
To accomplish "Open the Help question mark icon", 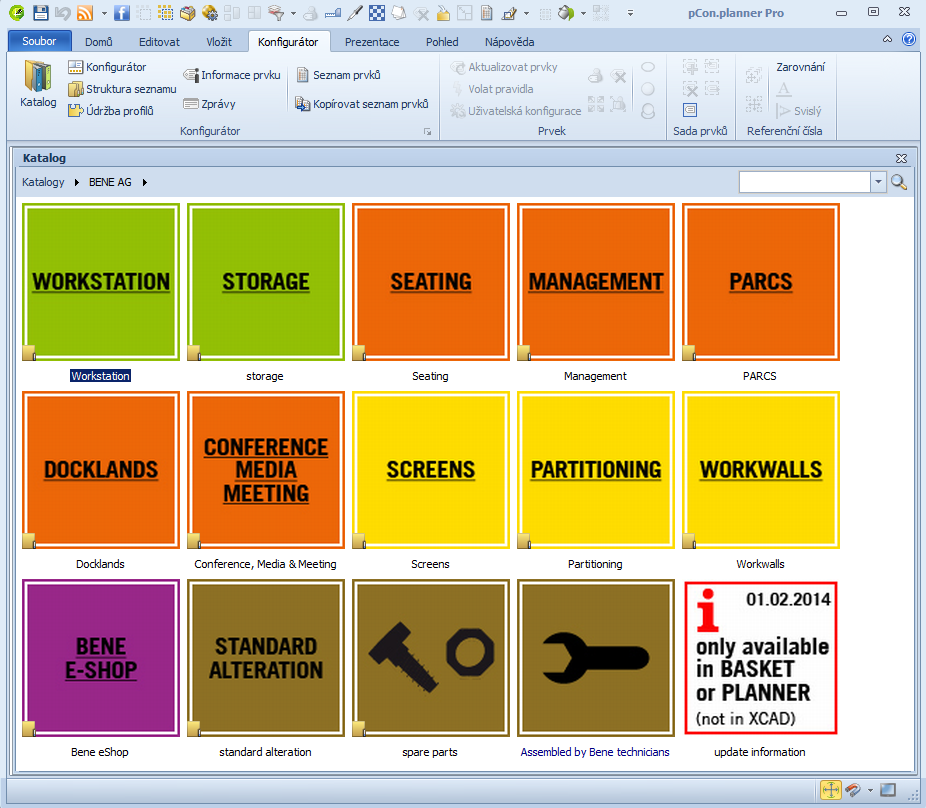I will pos(909,40).
